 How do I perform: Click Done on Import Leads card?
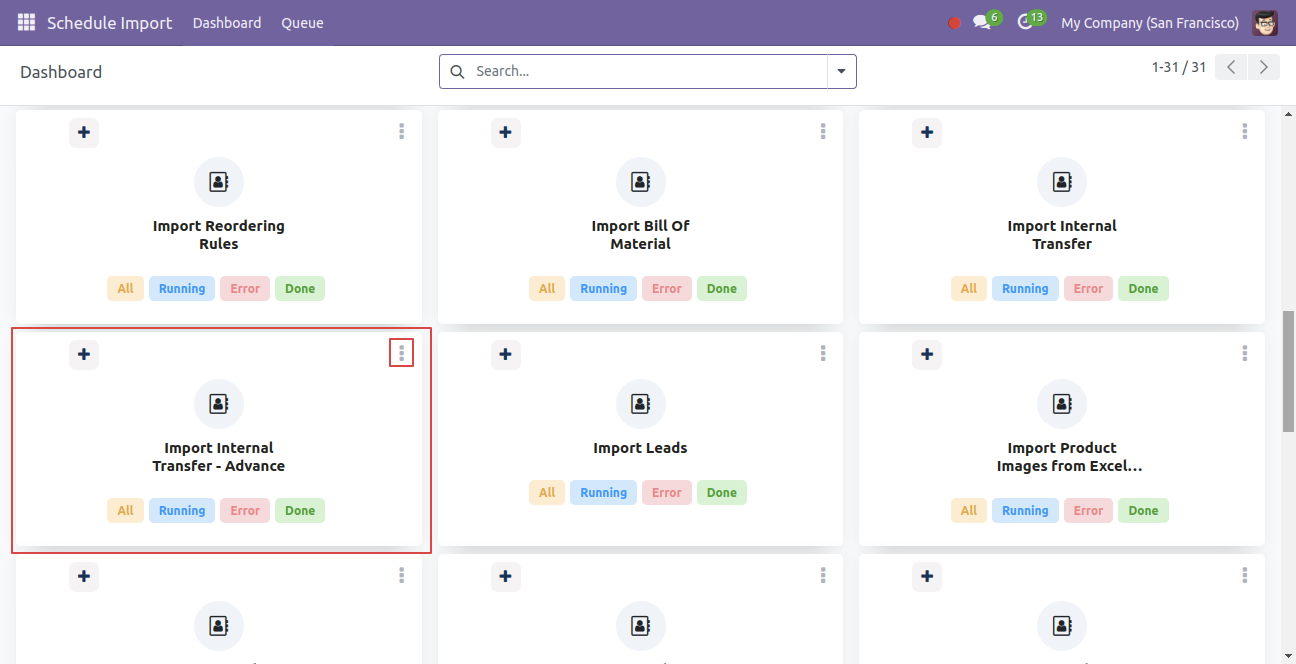[722, 493]
